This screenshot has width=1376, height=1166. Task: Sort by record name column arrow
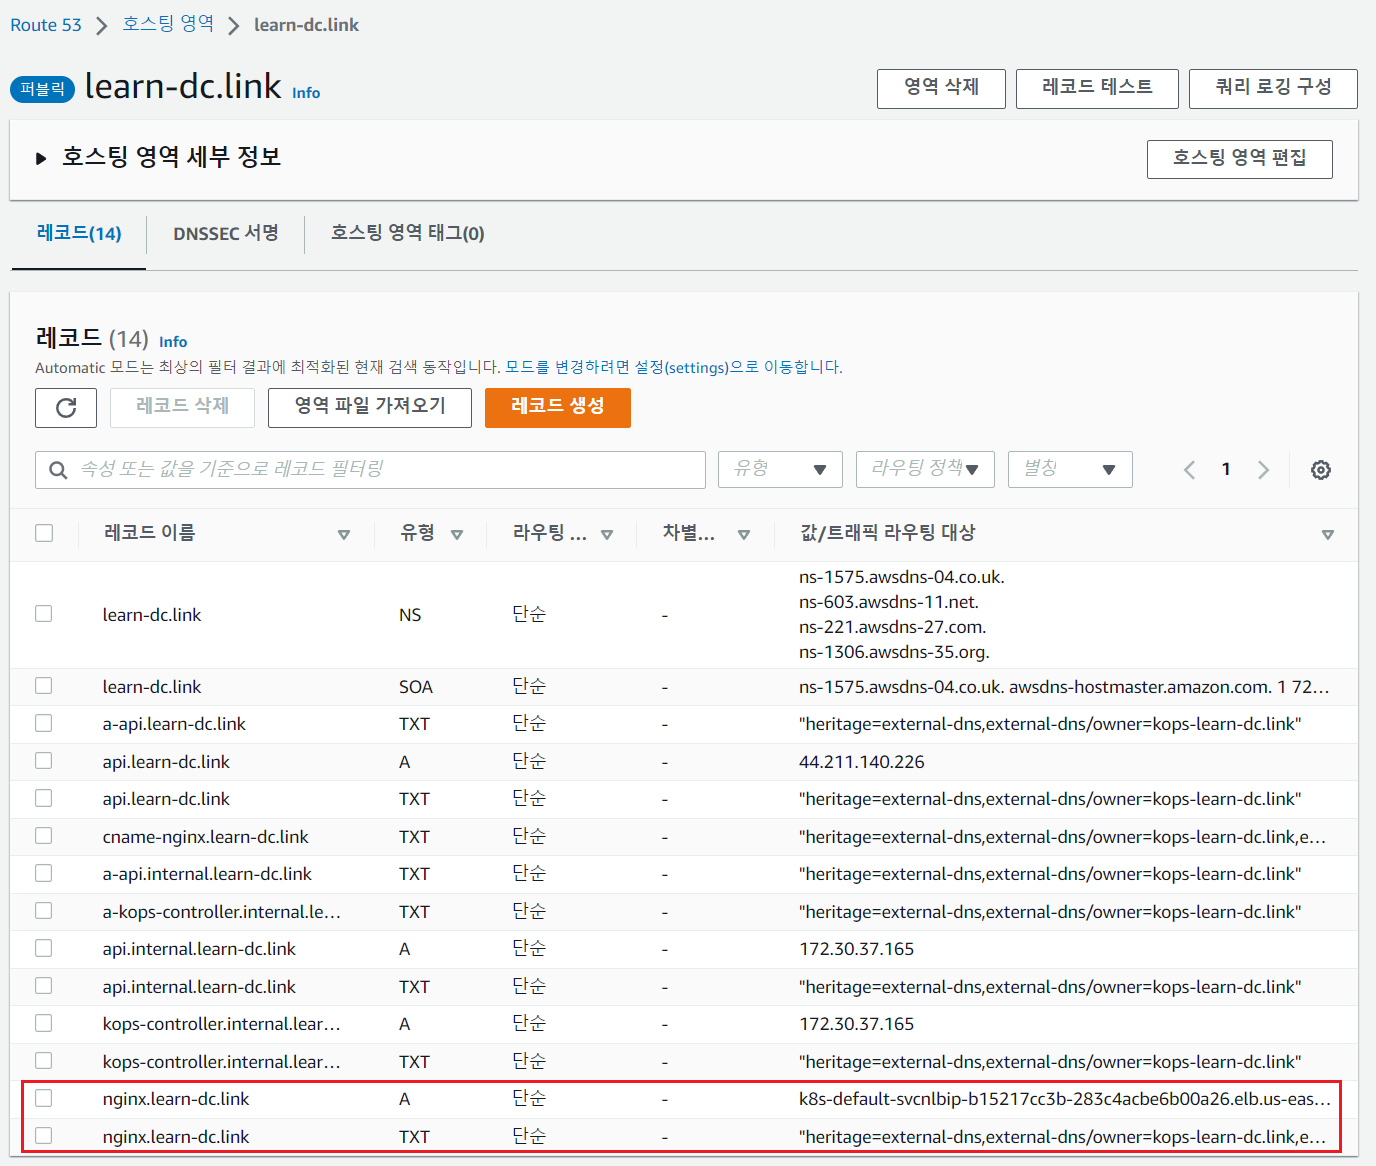click(x=344, y=535)
